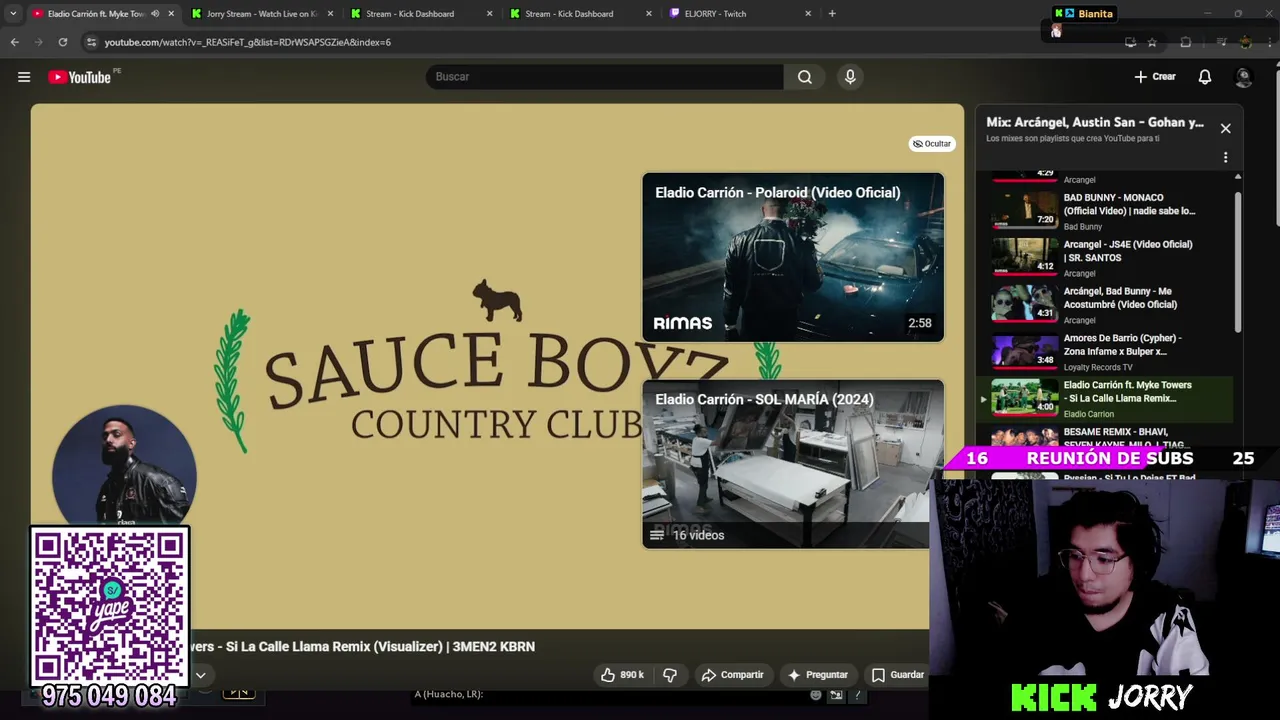The height and width of the screenshot is (720, 1280).
Task: Go to the YouTube home logo
Action: pos(79,77)
